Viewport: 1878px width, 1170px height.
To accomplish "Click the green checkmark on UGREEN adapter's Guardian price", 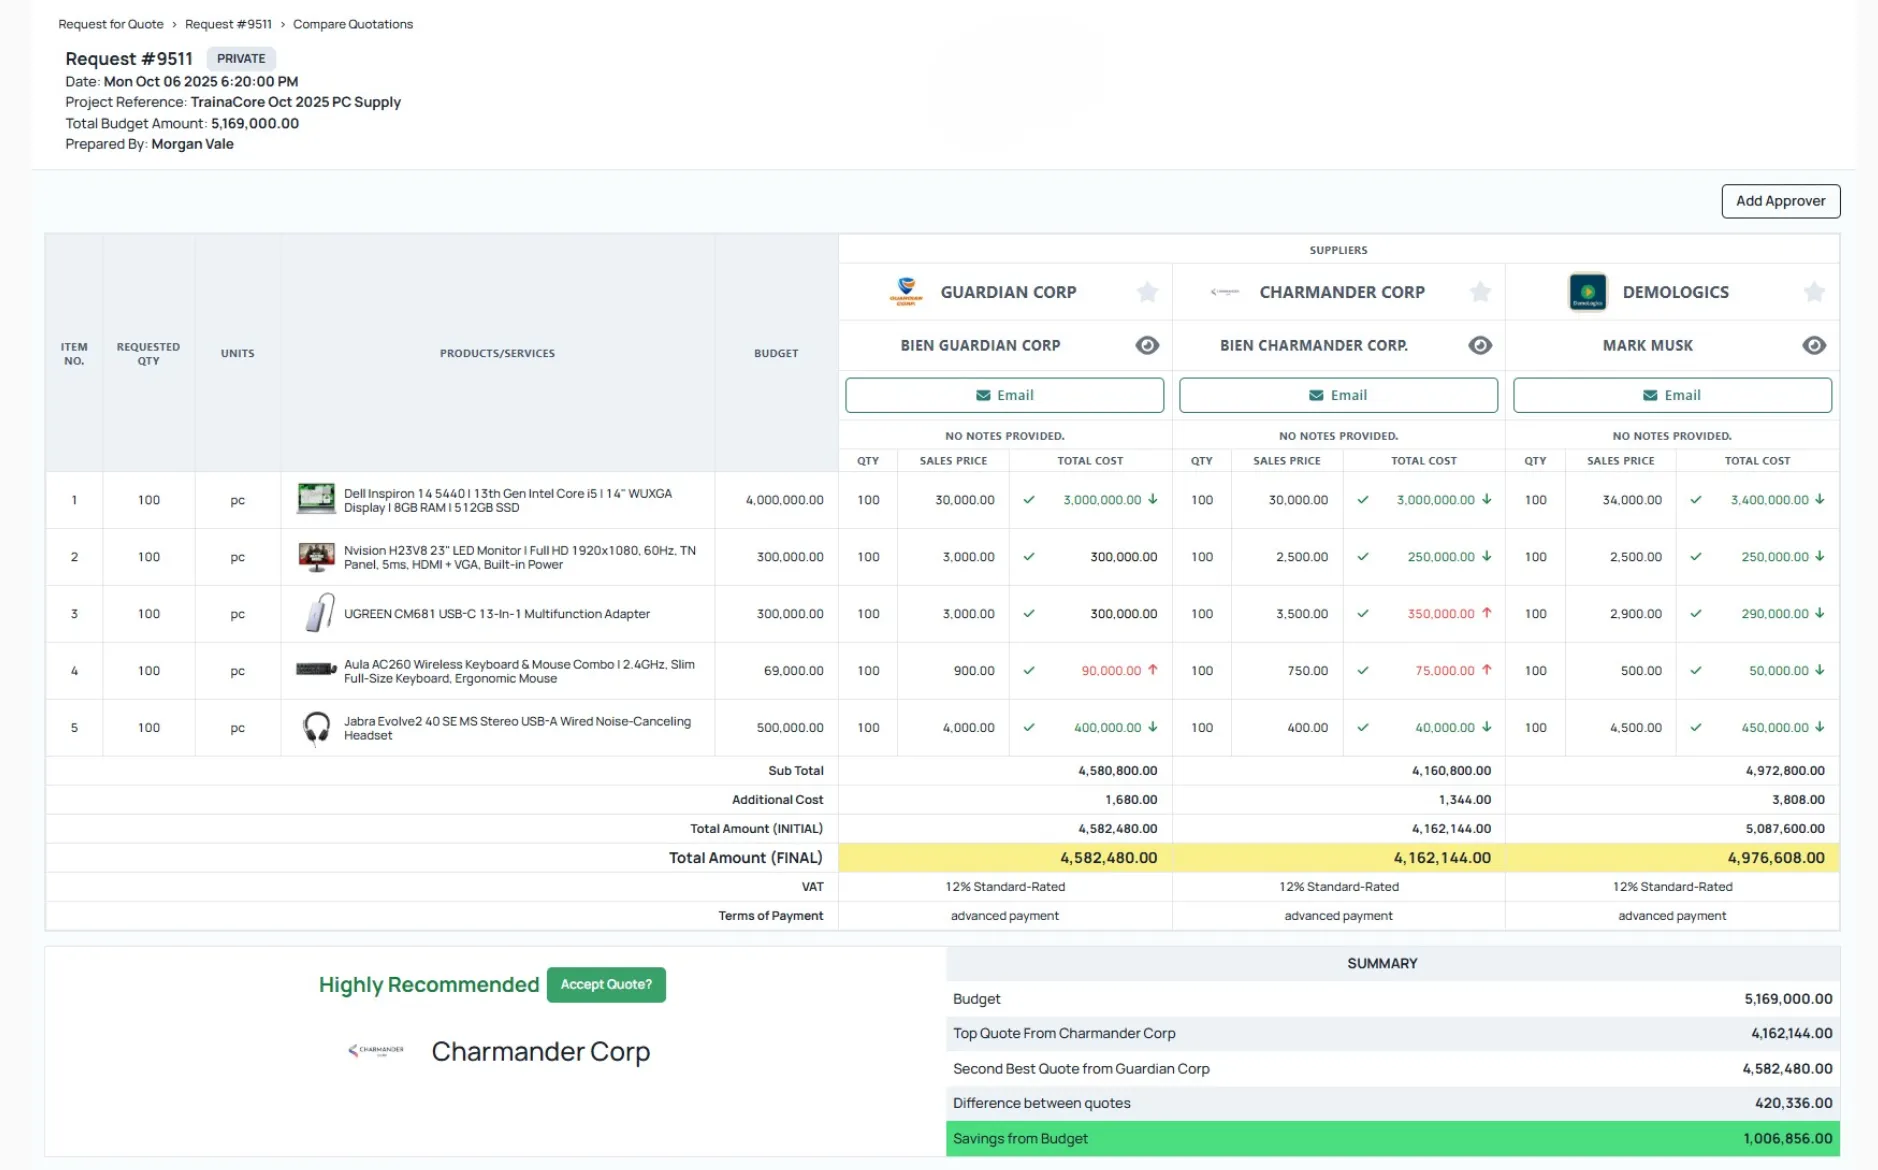I will (1029, 614).
